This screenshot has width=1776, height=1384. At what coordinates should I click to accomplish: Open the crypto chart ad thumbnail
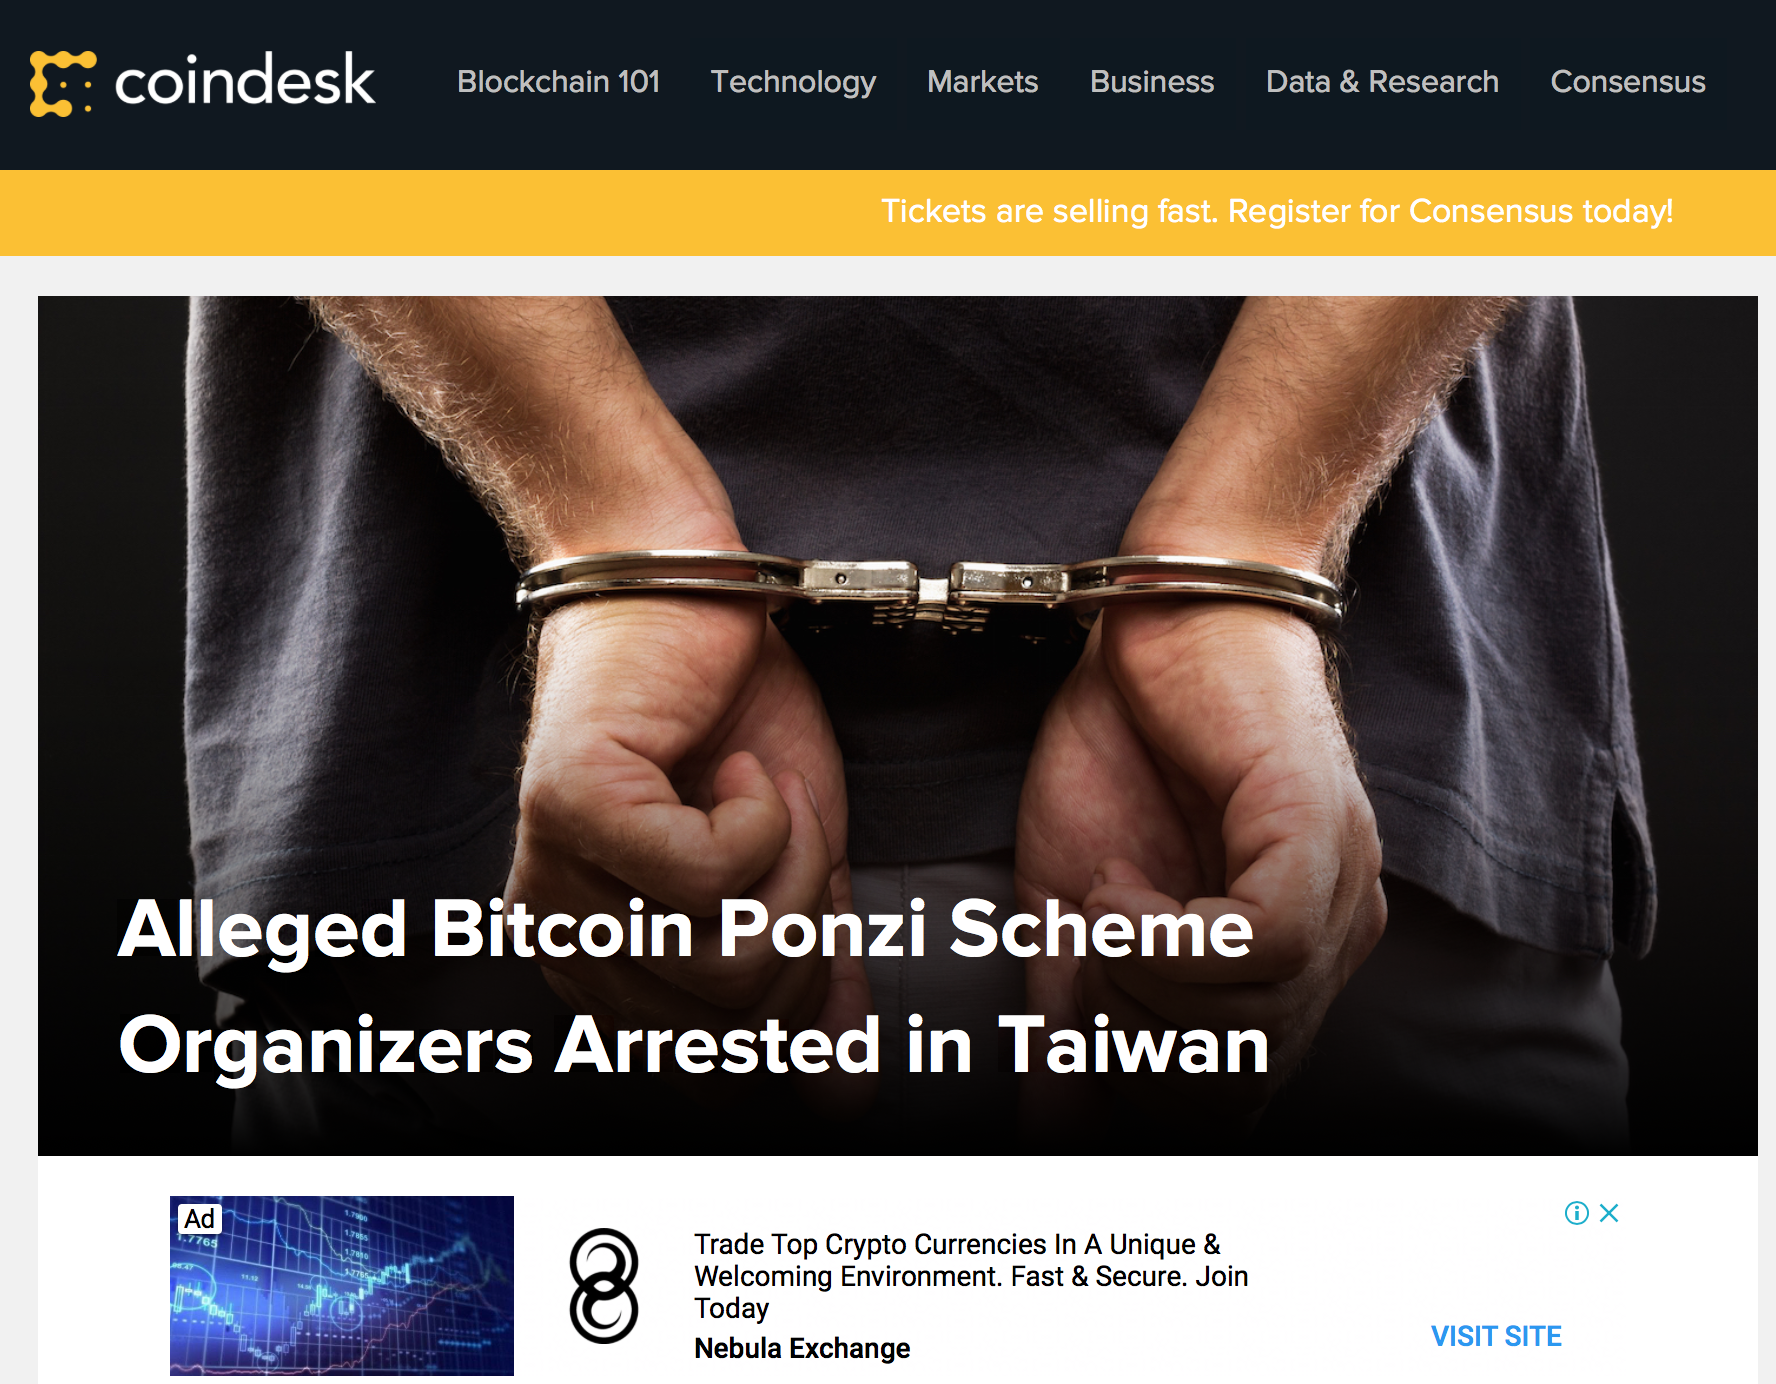coord(342,1286)
